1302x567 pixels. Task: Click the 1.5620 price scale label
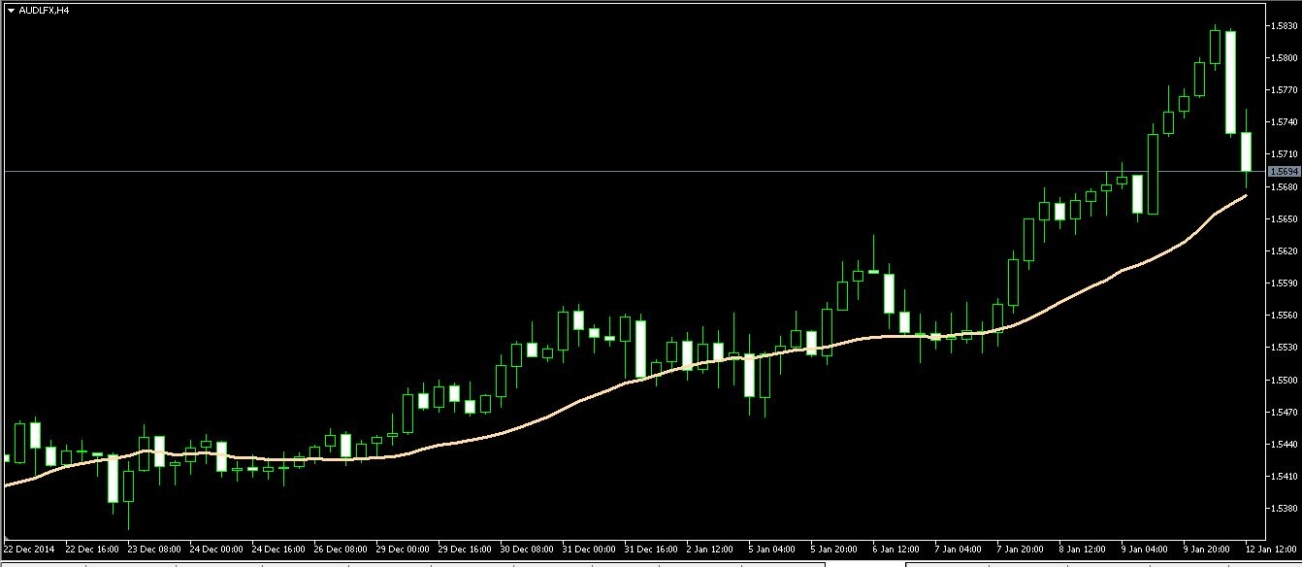point(1284,251)
